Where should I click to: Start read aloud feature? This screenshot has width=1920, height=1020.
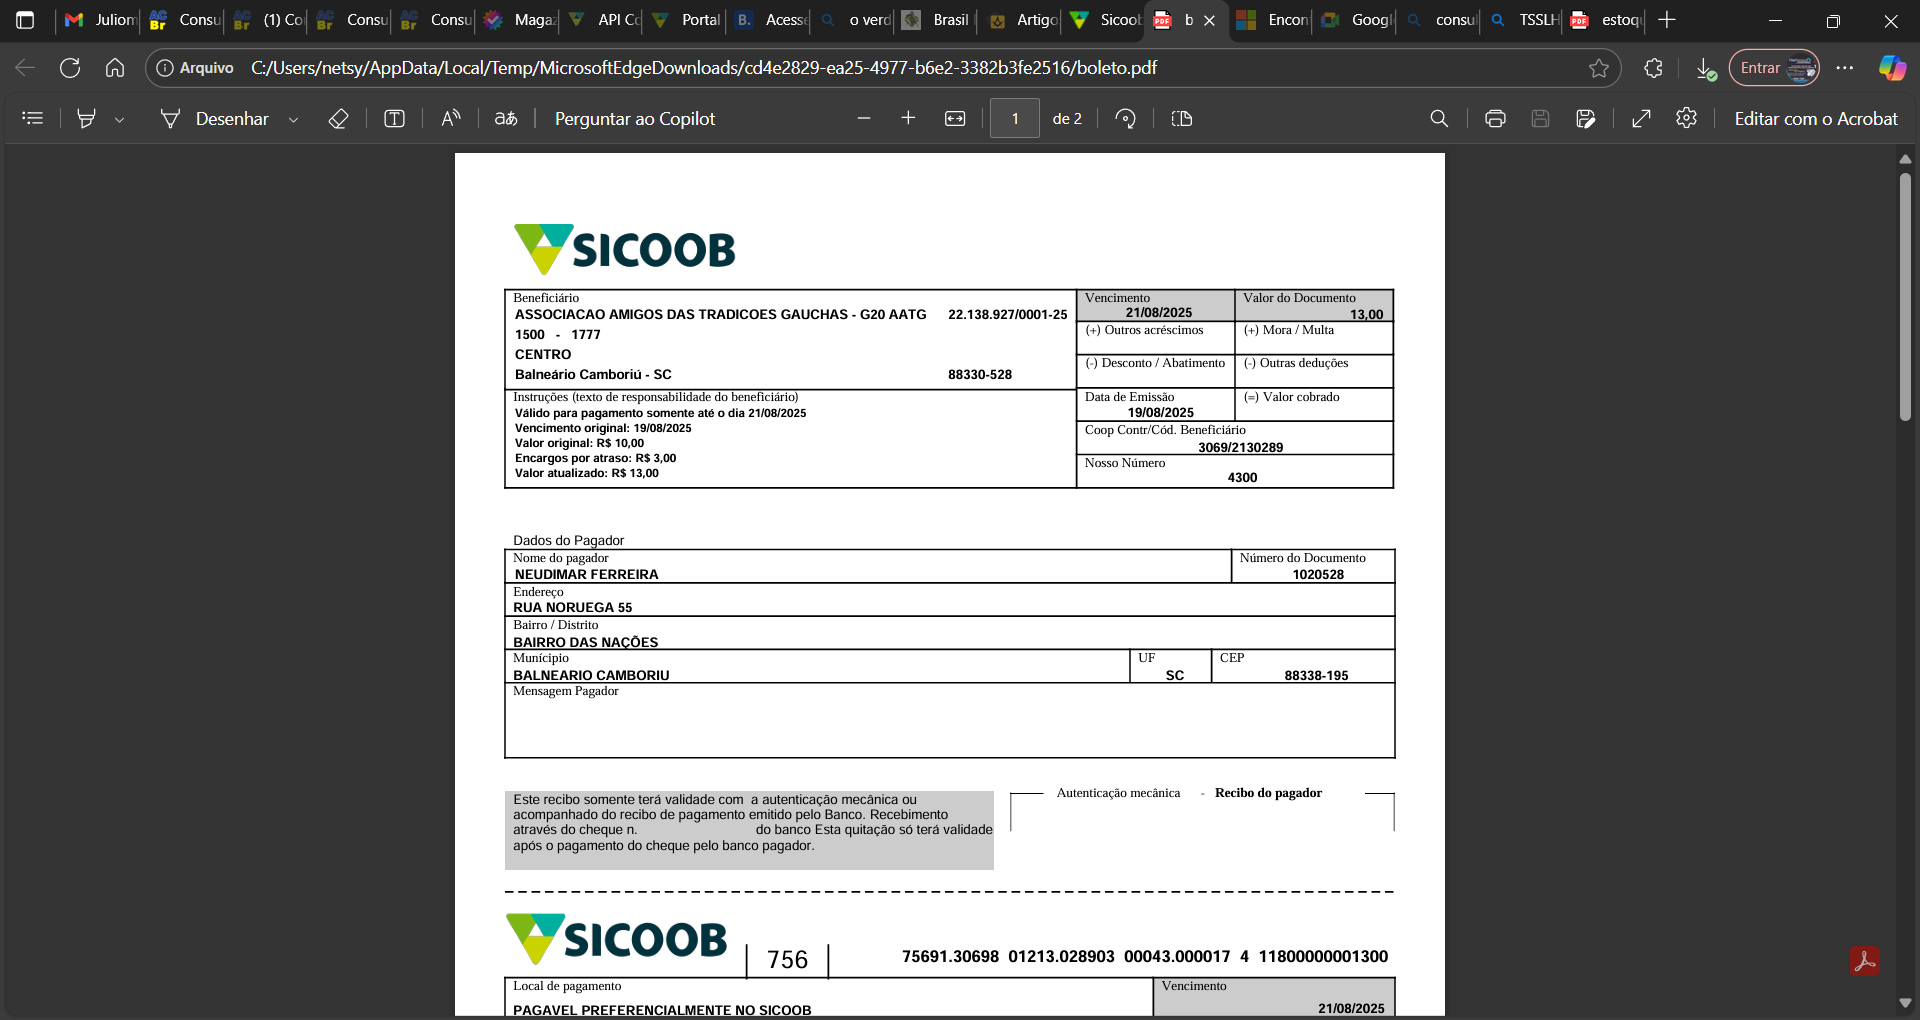[451, 118]
